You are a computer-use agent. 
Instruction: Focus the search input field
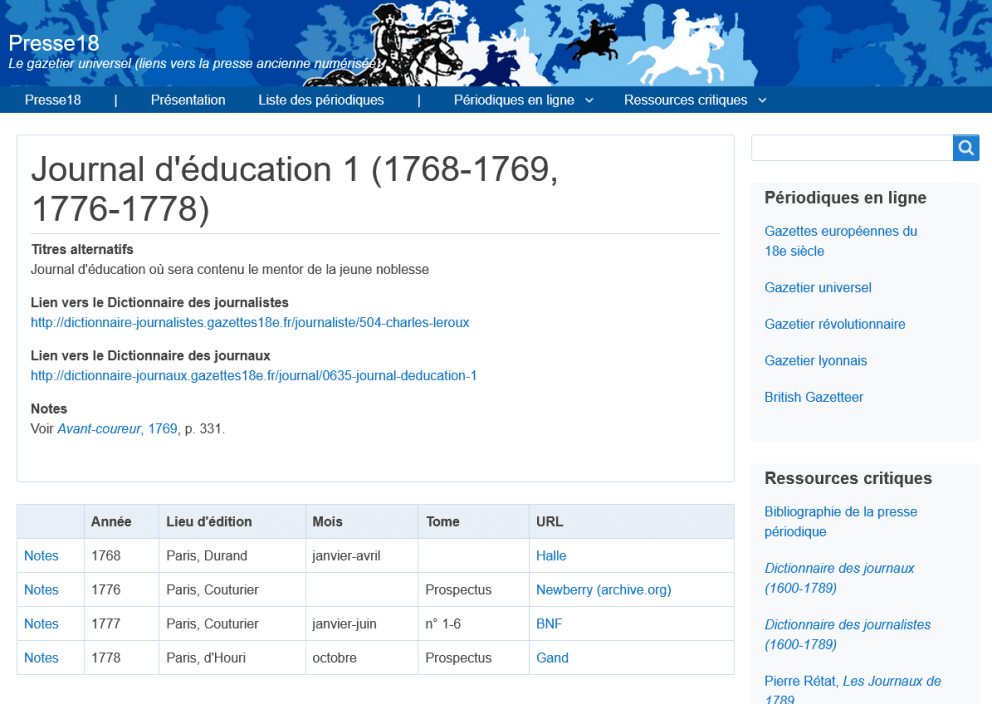[x=852, y=147]
